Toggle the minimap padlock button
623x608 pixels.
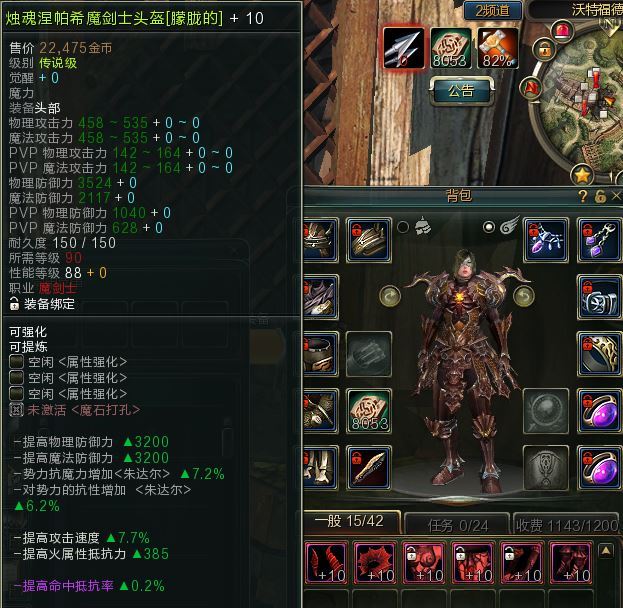coord(545,50)
